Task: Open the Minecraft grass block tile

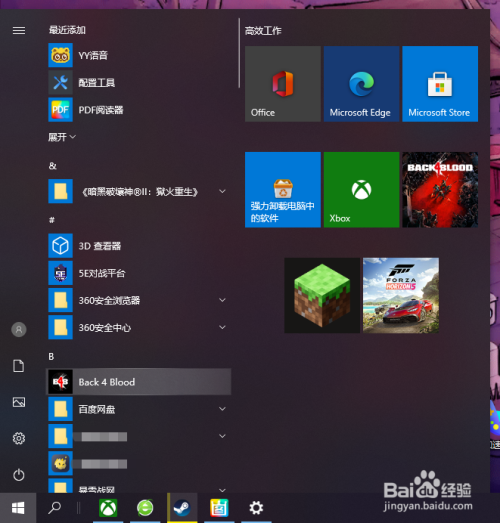Action: [322, 295]
